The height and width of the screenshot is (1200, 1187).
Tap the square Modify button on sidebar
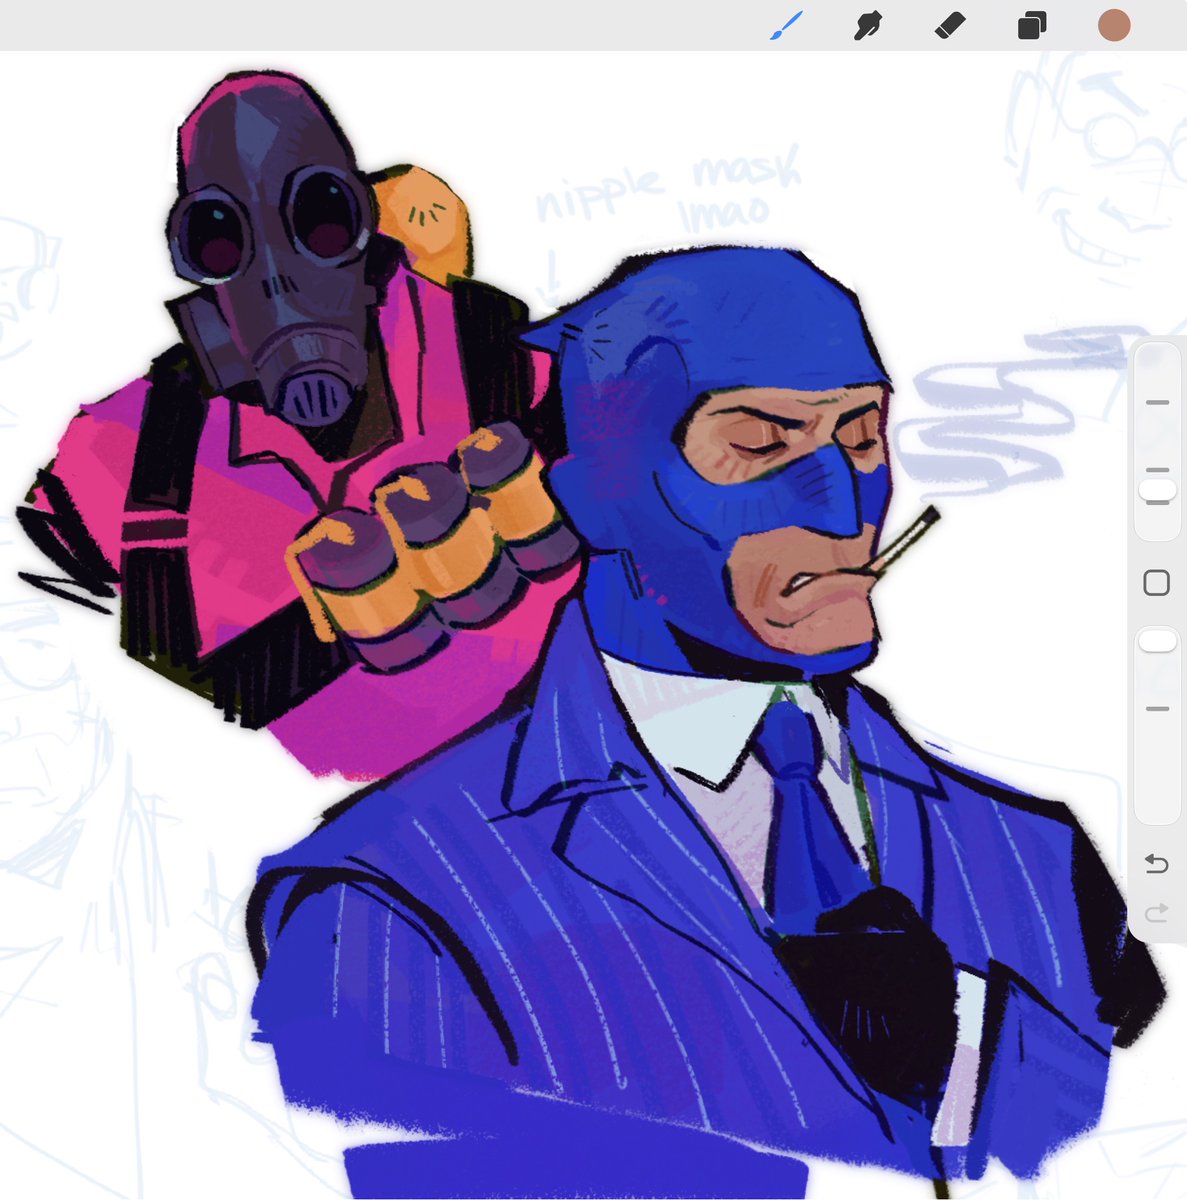click(1157, 583)
